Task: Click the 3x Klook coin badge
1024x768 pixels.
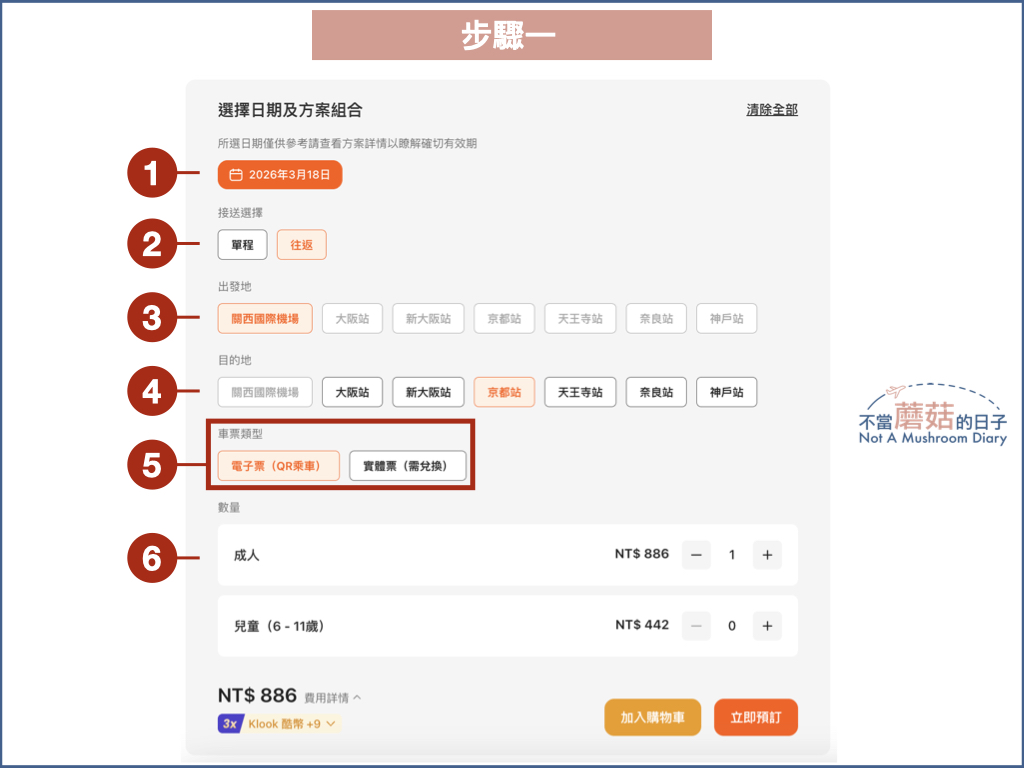Action: [231, 723]
